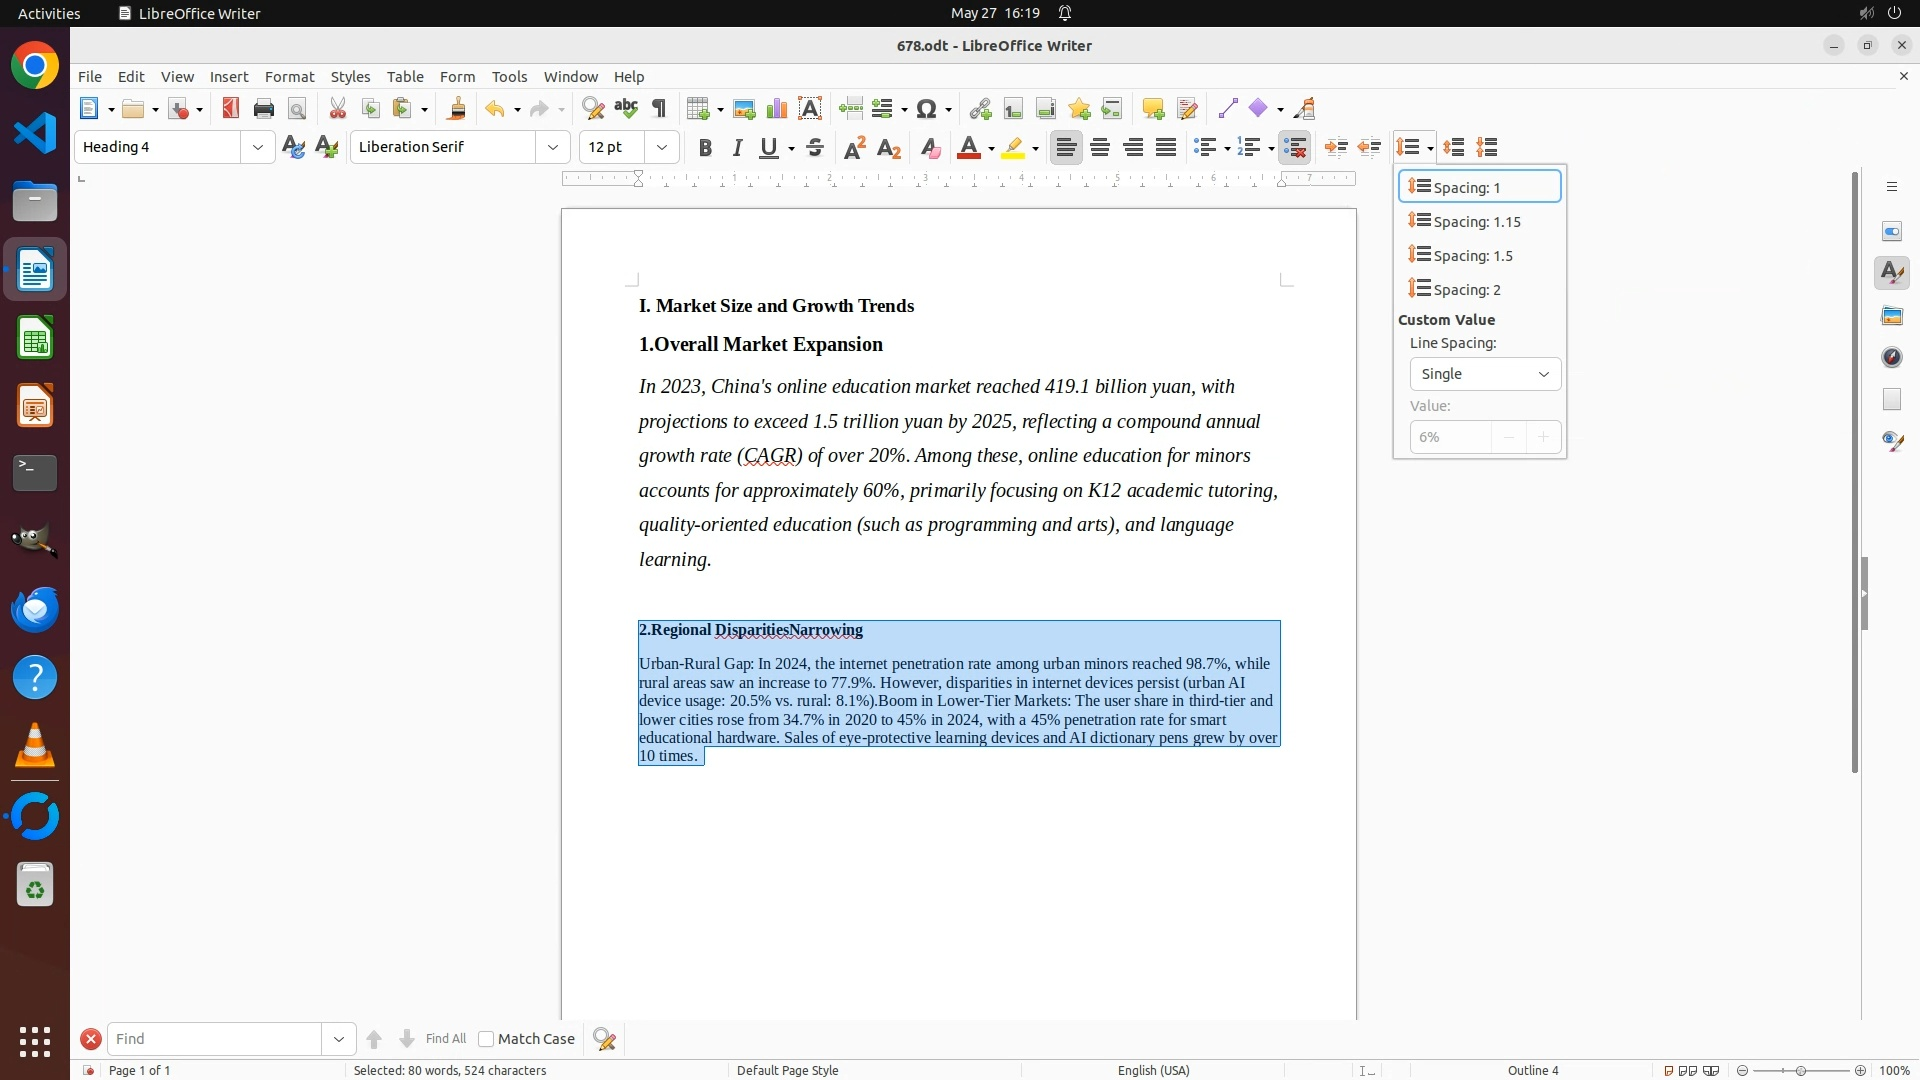The height and width of the screenshot is (1080, 1920).
Task: Click the Insert Special Character icon
Action: pyautogui.click(x=927, y=109)
